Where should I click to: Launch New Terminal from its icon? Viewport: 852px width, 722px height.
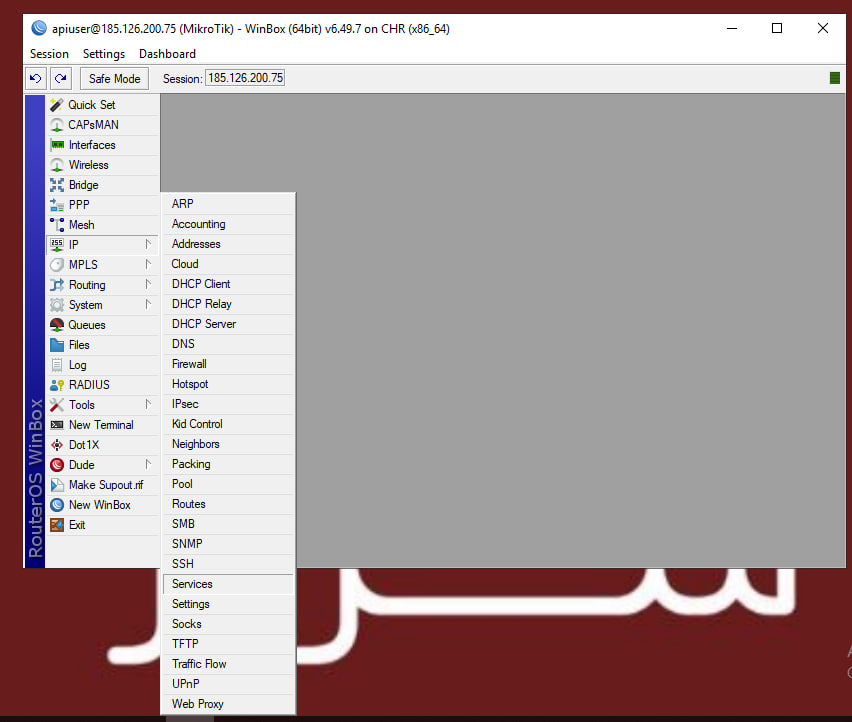[x=57, y=425]
